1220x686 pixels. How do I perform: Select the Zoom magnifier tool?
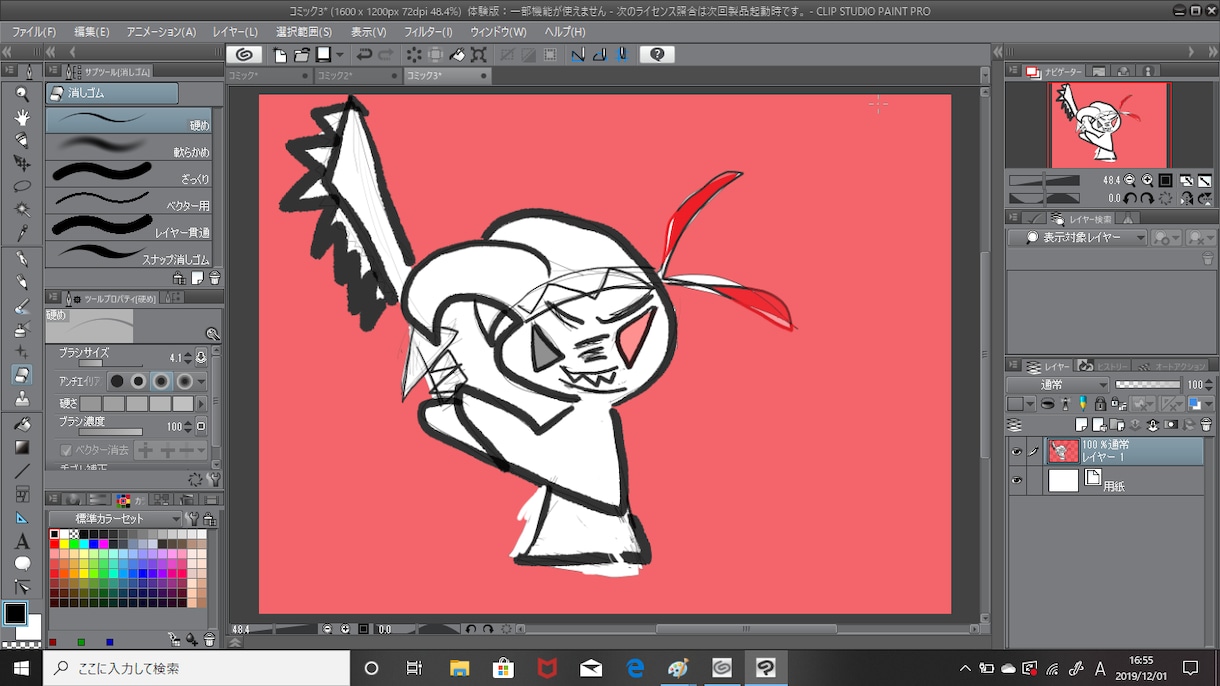(22, 94)
